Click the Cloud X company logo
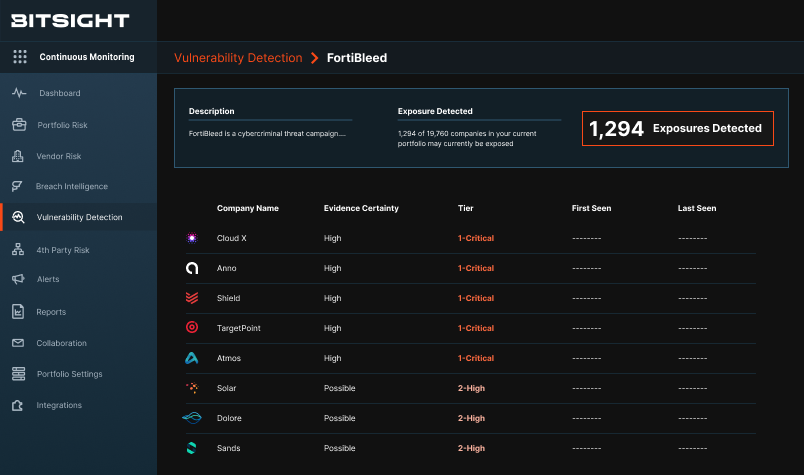Viewport: 804px width, 475px height. click(192, 238)
